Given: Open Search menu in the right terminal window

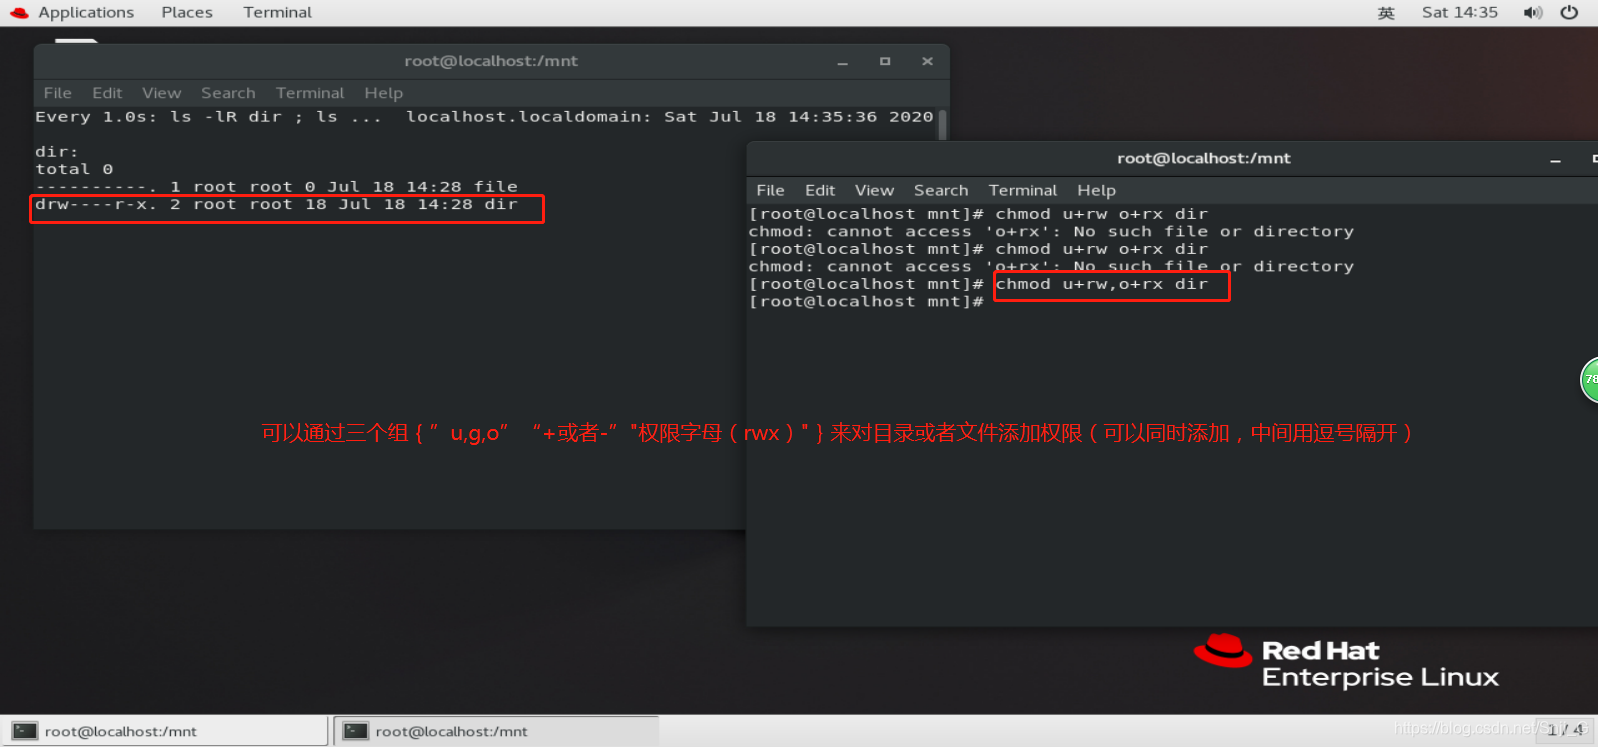Looking at the screenshot, I should coord(941,190).
